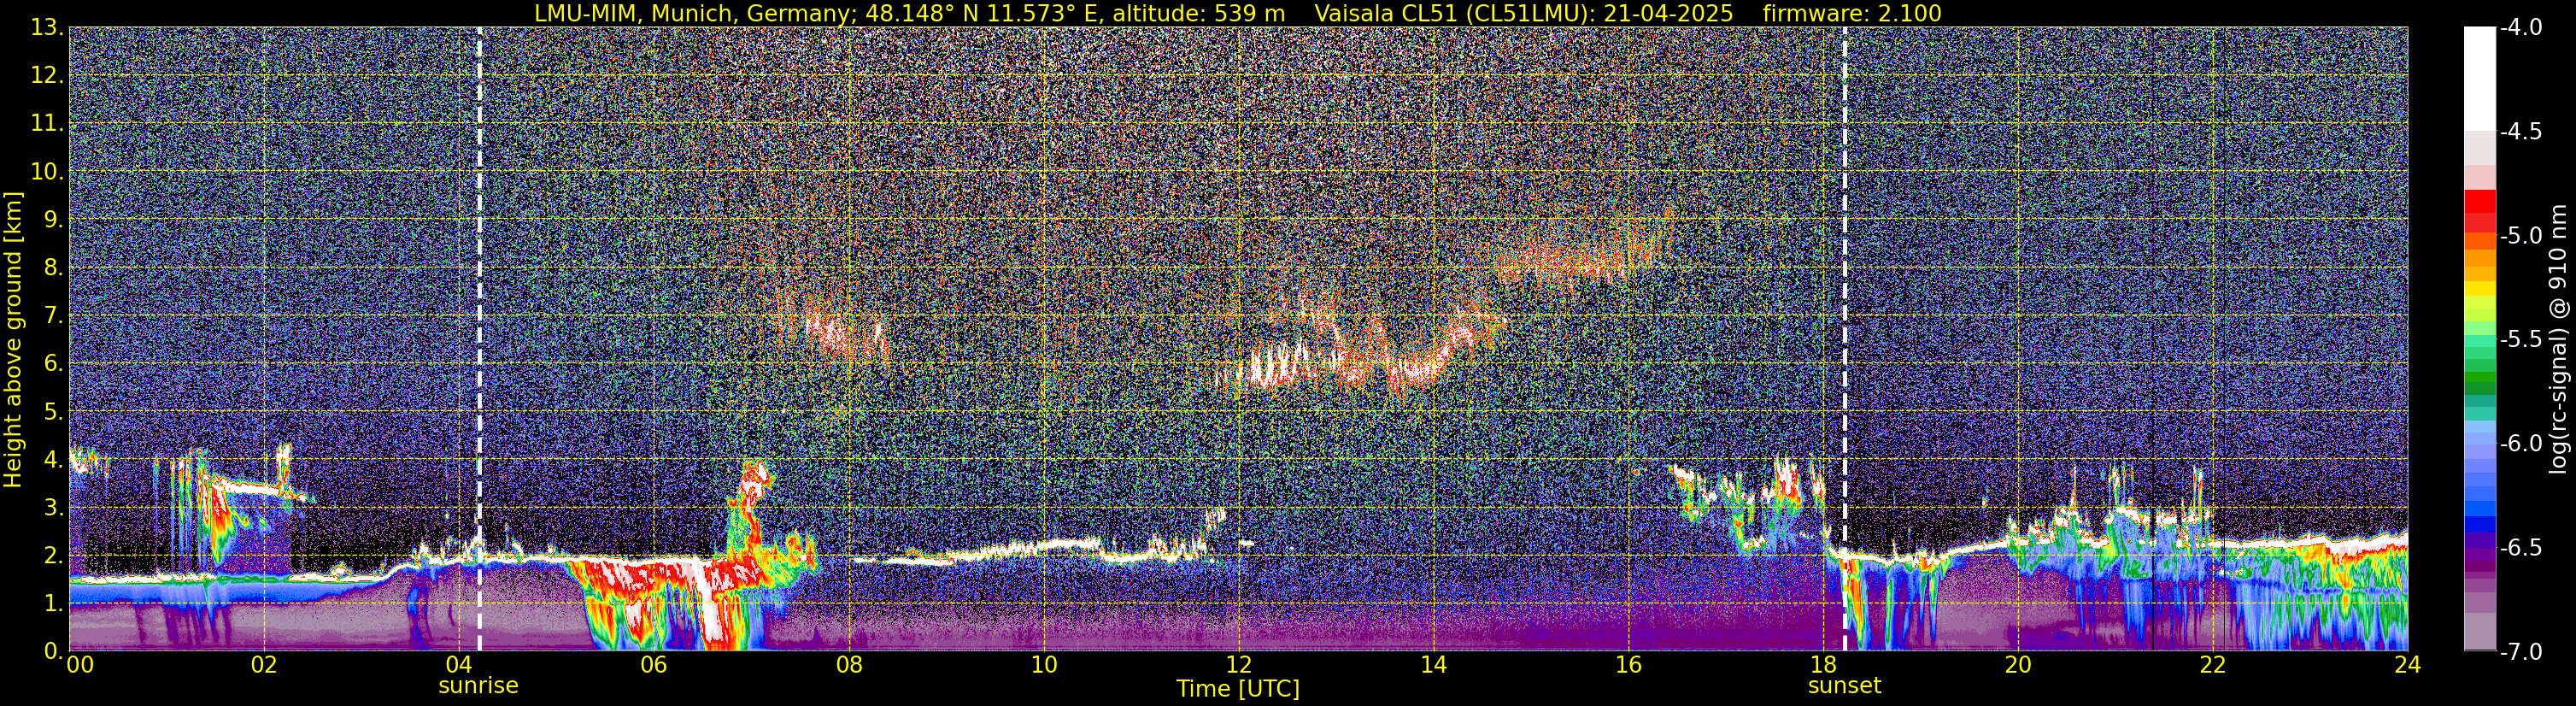The height and width of the screenshot is (706, 2576).
Task: Click the height axis tick '5.'
Action: point(54,412)
